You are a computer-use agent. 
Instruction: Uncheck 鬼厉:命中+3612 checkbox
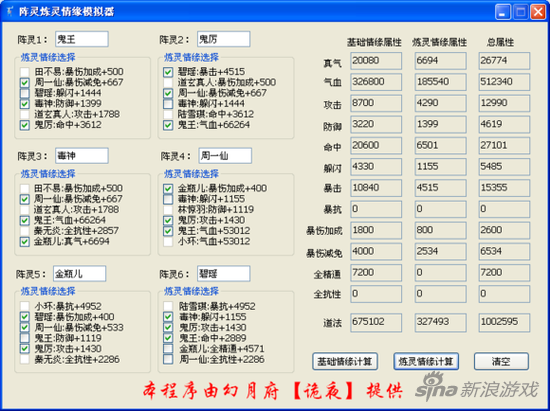(25, 125)
